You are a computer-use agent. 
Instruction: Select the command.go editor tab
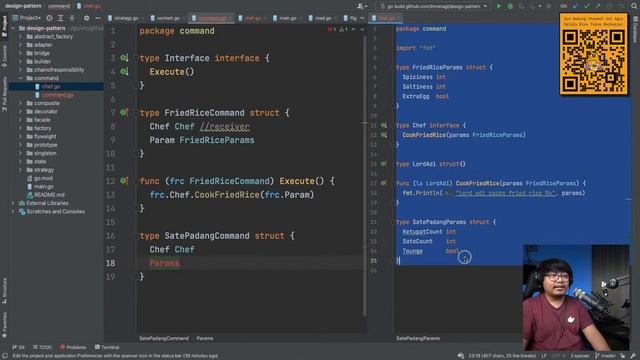211,18
